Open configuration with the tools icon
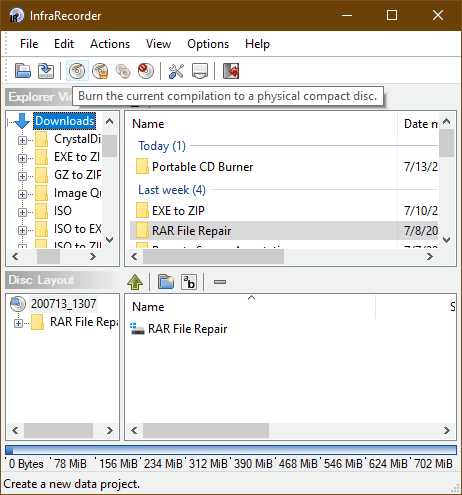This screenshot has height=495, width=462. (x=176, y=71)
